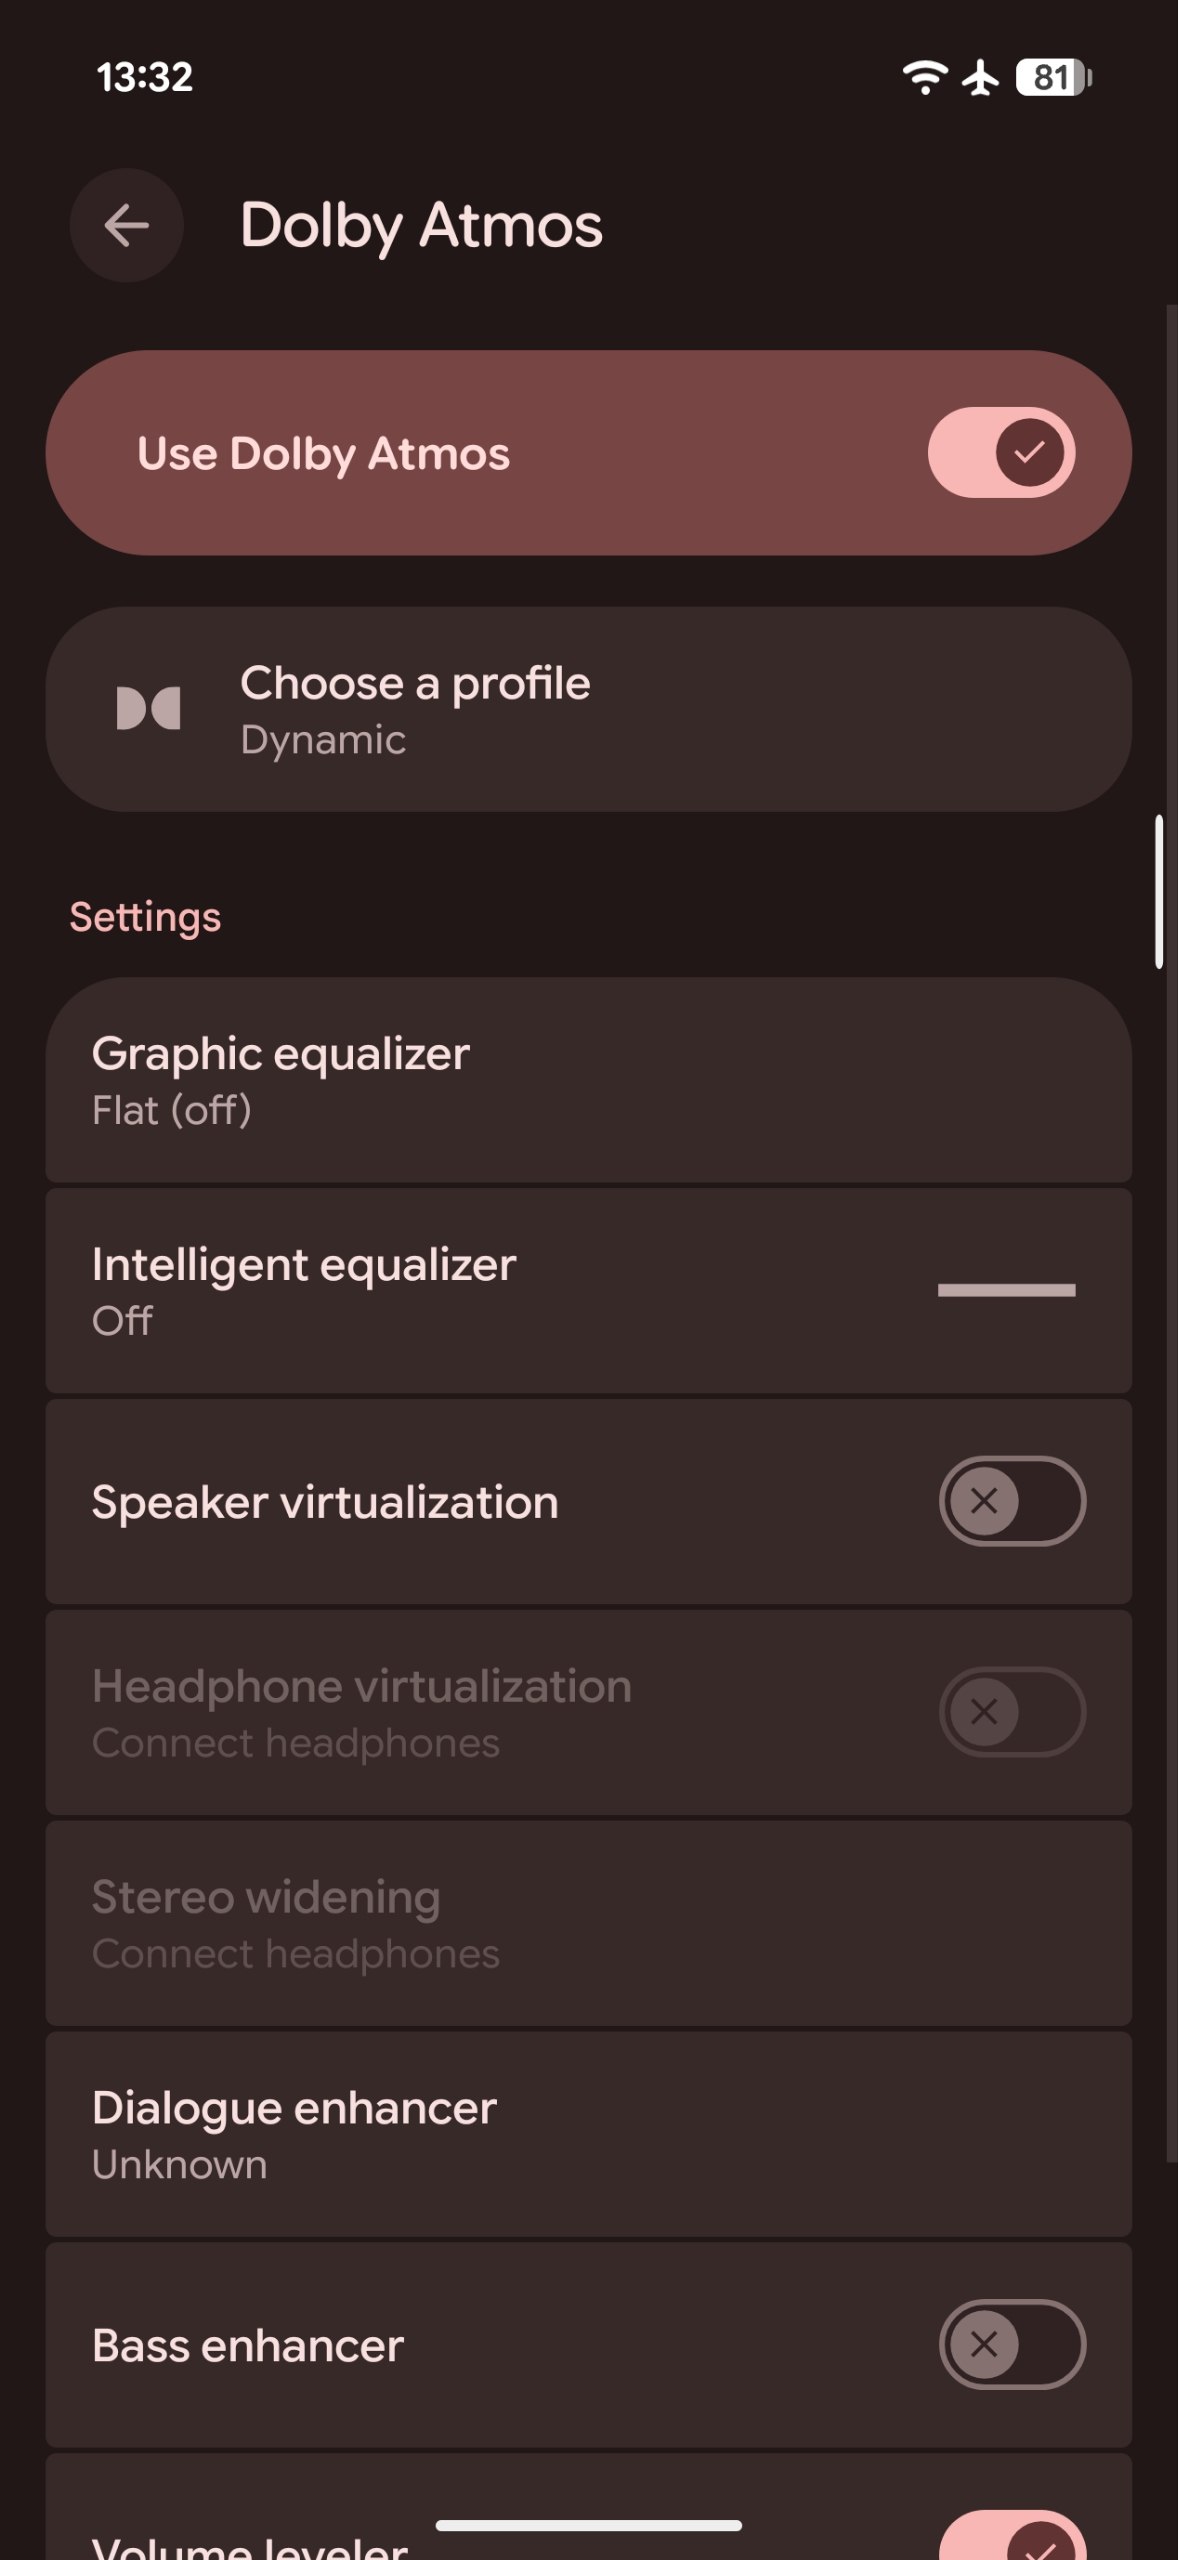
Task: Toggle the Headphone virtualization switch
Action: pos(1012,1712)
